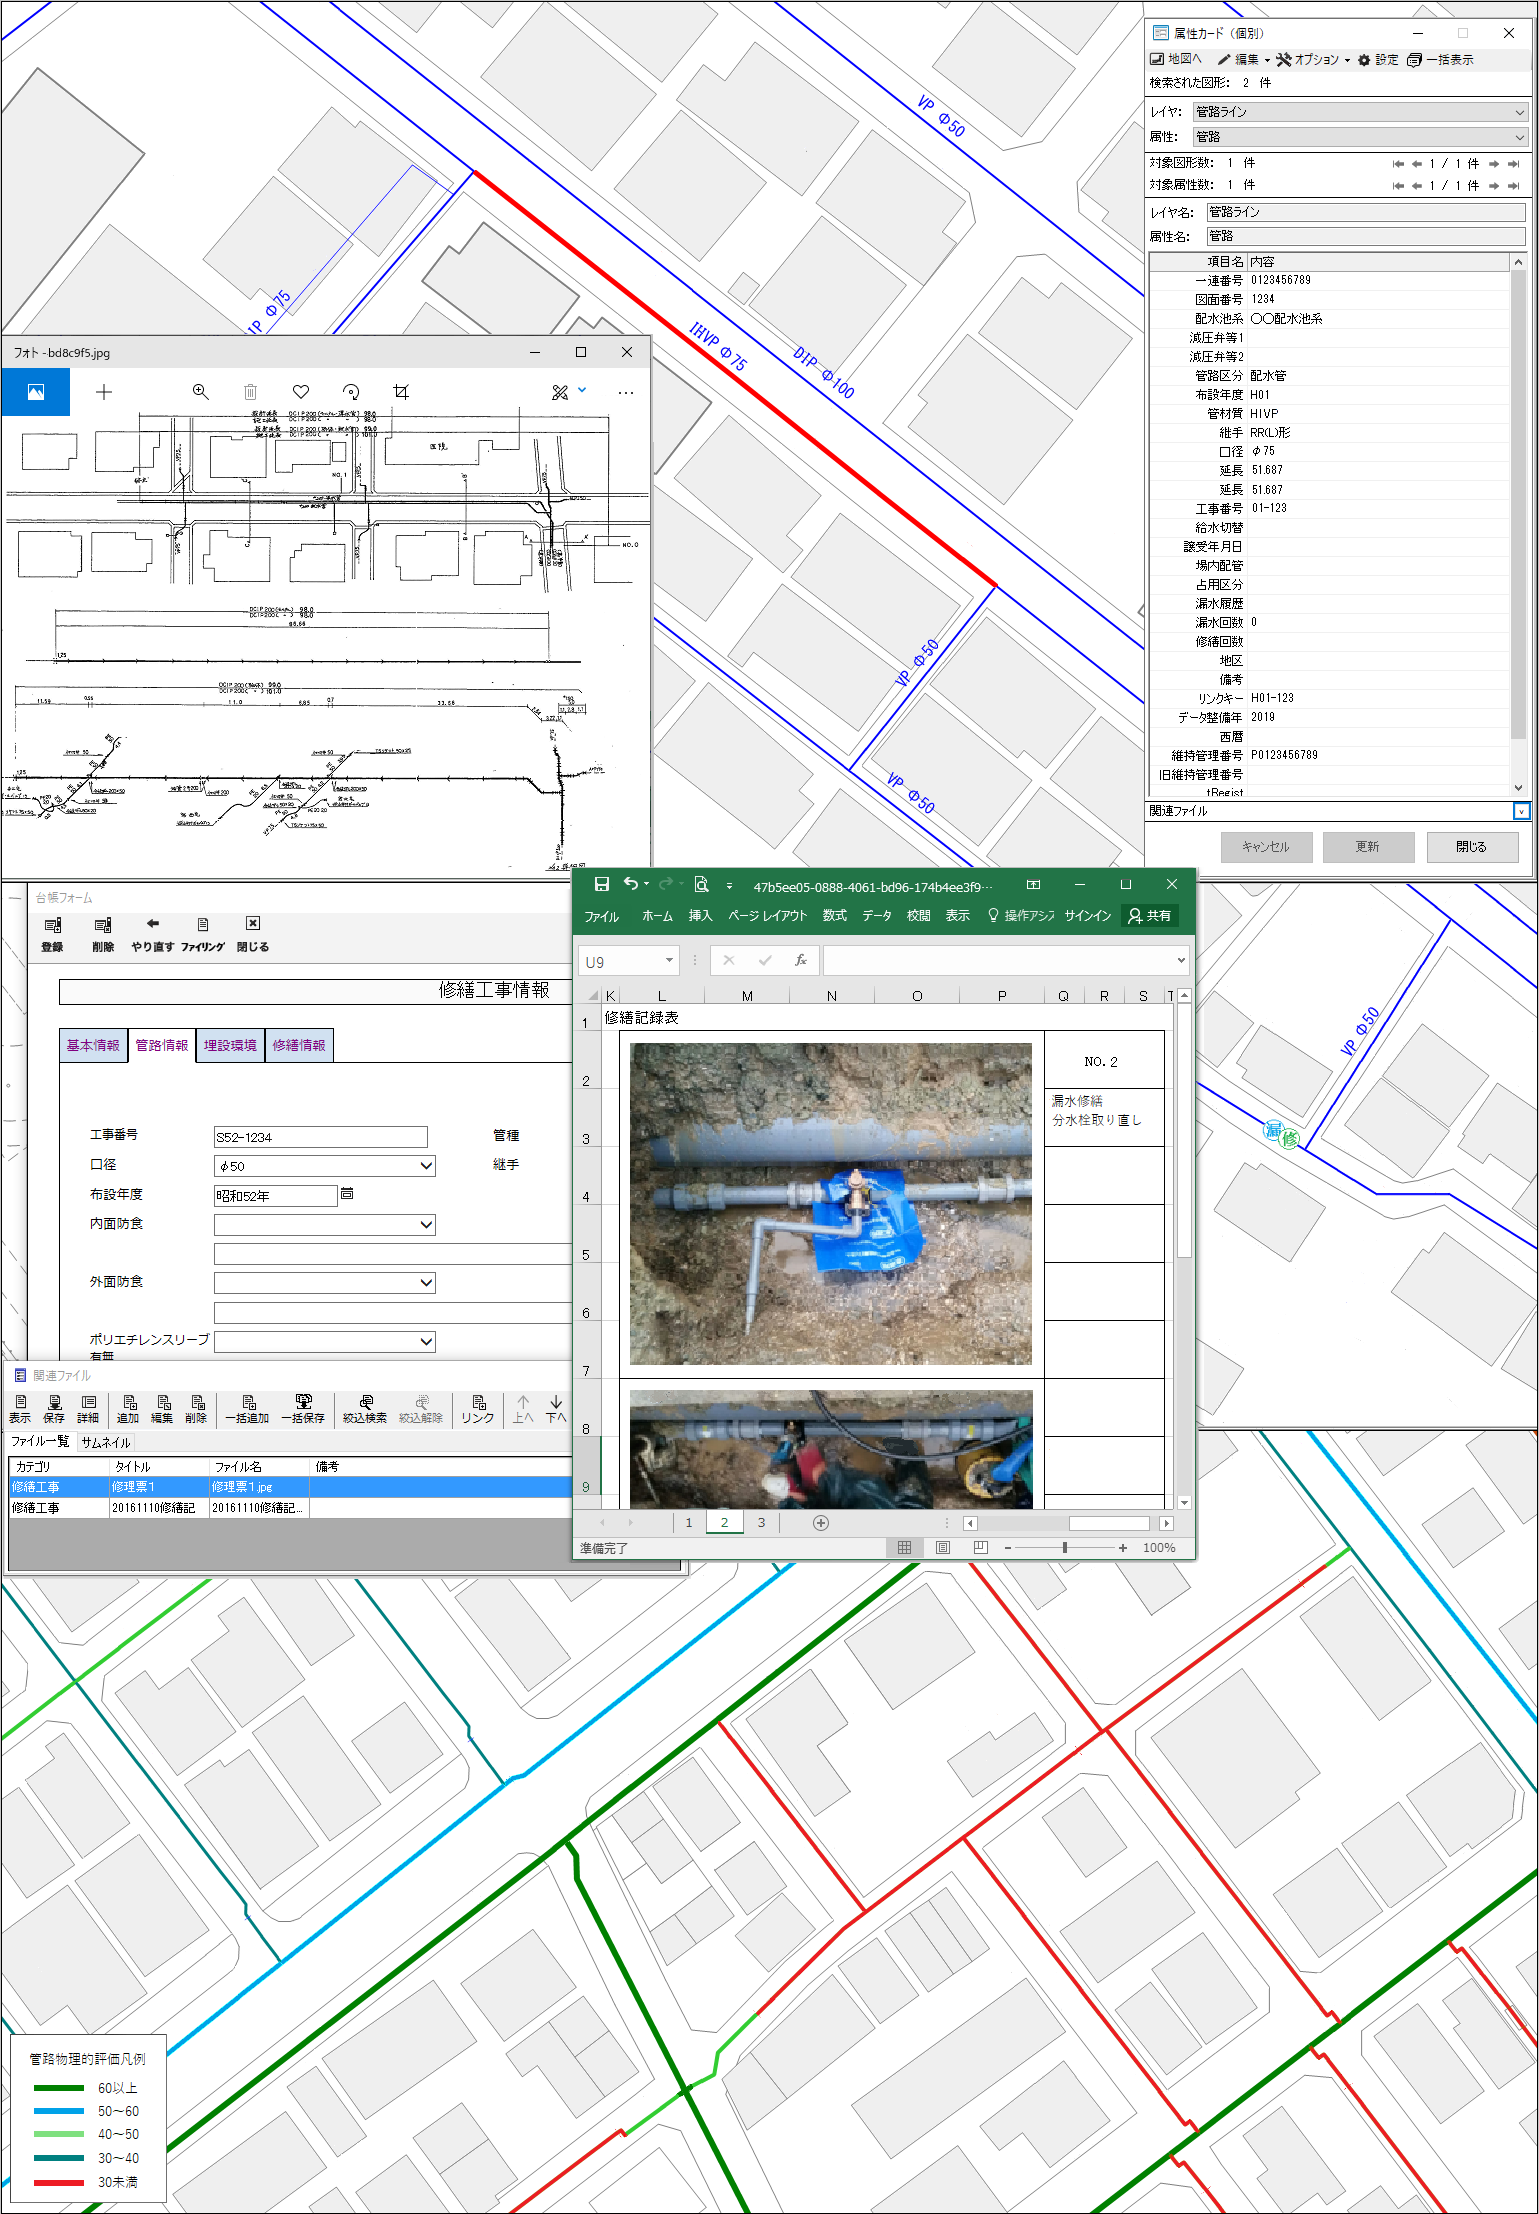Click 絞込検索 in the 関連ファイル toolbar
This screenshot has width=1539, height=2214.
365,1409
